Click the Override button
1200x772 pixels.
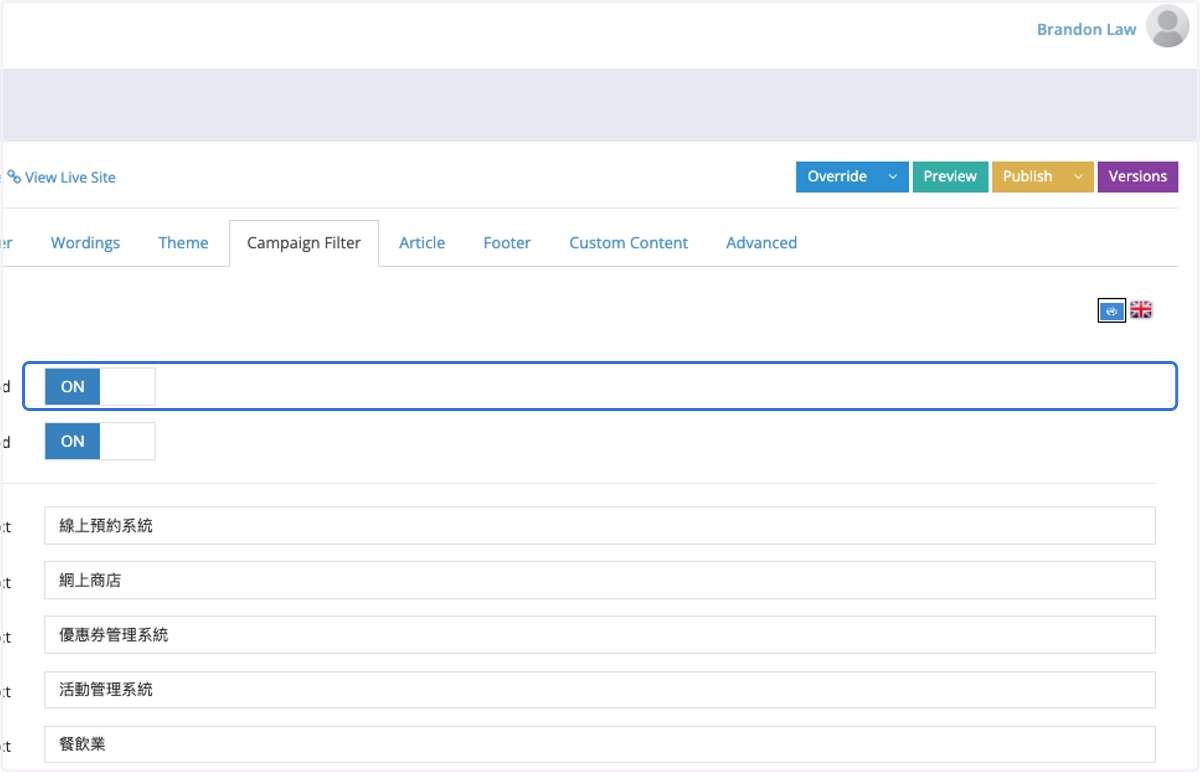click(x=837, y=177)
